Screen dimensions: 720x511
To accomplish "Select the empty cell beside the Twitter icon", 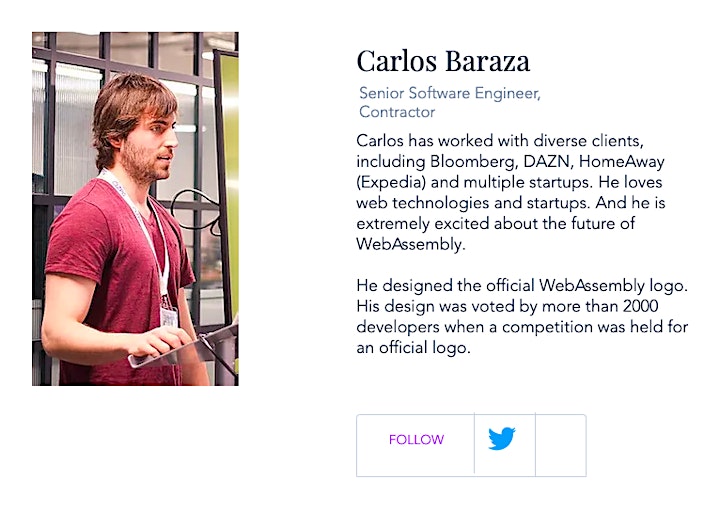I will (x=561, y=445).
